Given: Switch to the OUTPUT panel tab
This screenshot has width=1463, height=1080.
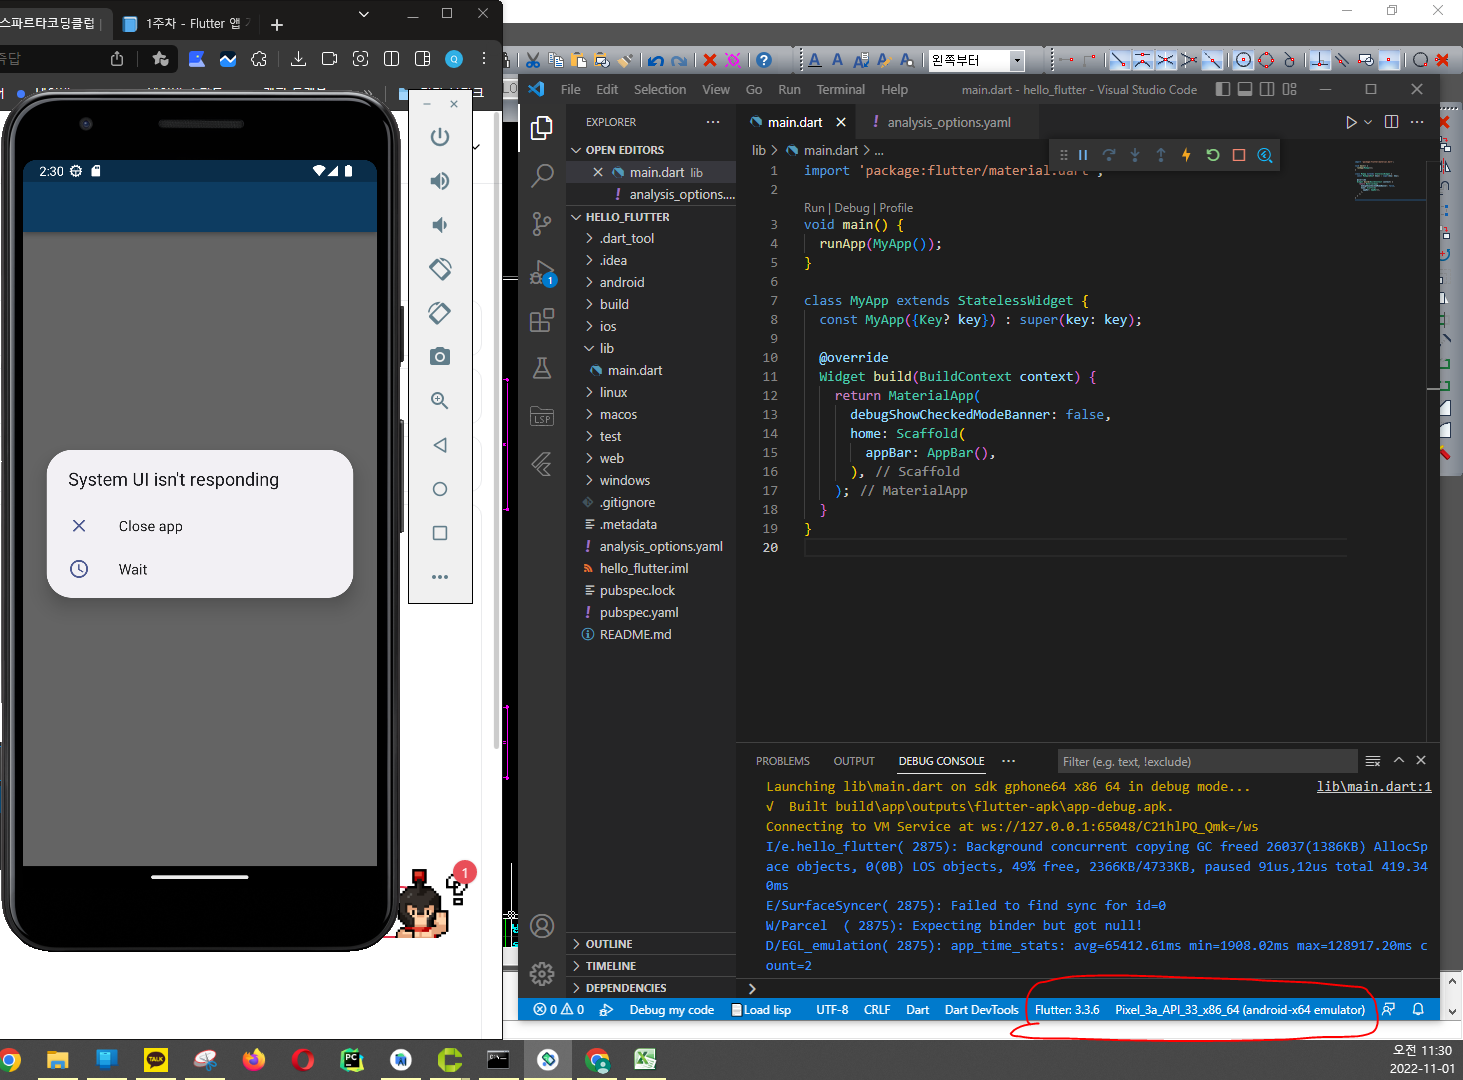Looking at the screenshot, I should click(x=854, y=761).
